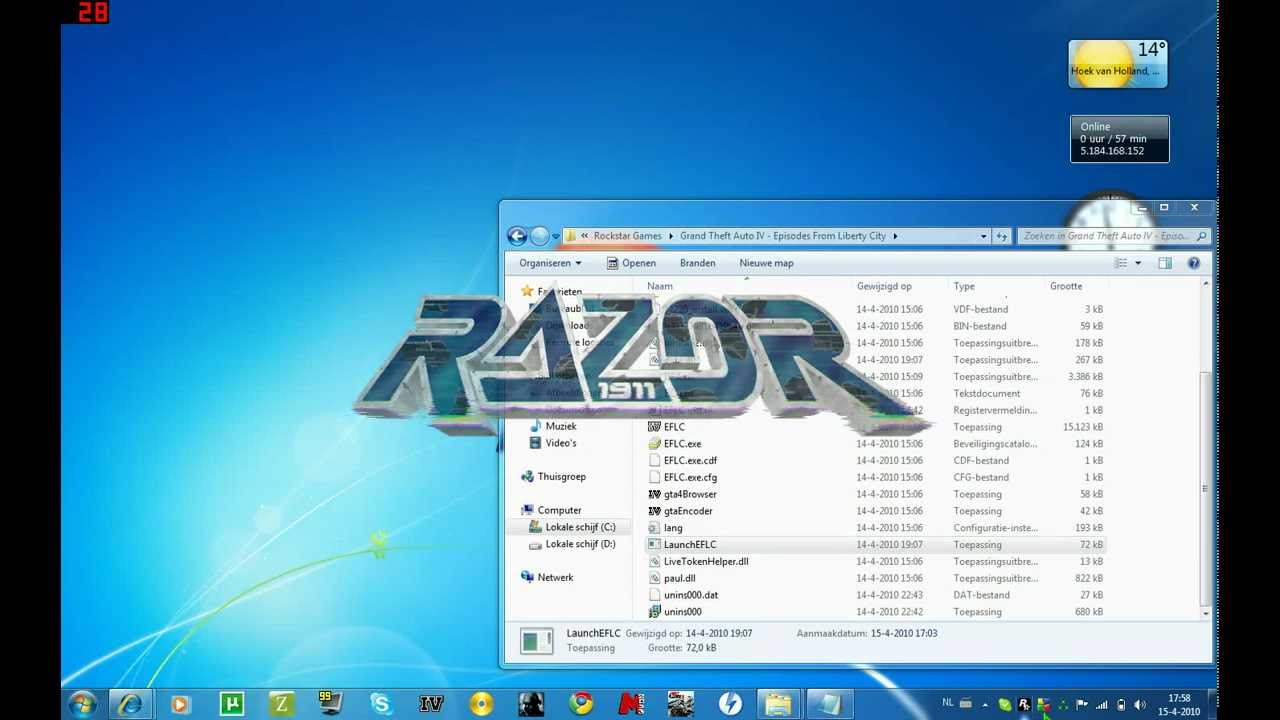Click Openen in the Explorer toolbar
This screenshot has width=1280, height=720.
coord(631,263)
